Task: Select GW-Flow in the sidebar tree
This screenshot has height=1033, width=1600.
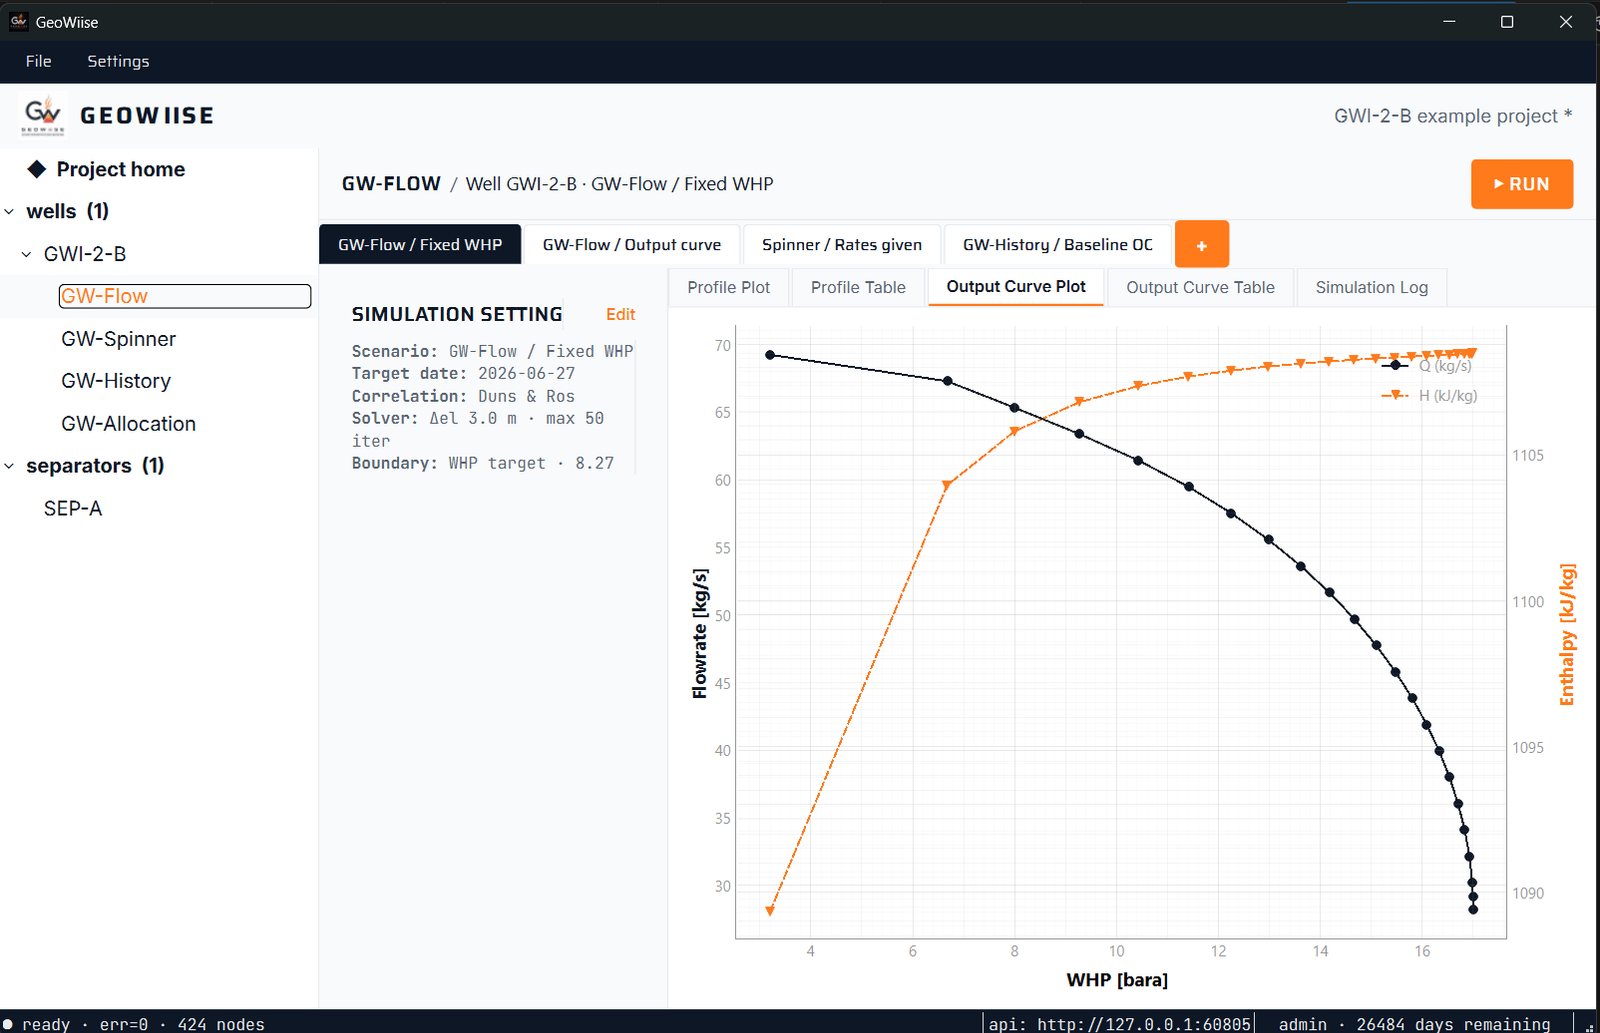Action: pyautogui.click(x=185, y=296)
